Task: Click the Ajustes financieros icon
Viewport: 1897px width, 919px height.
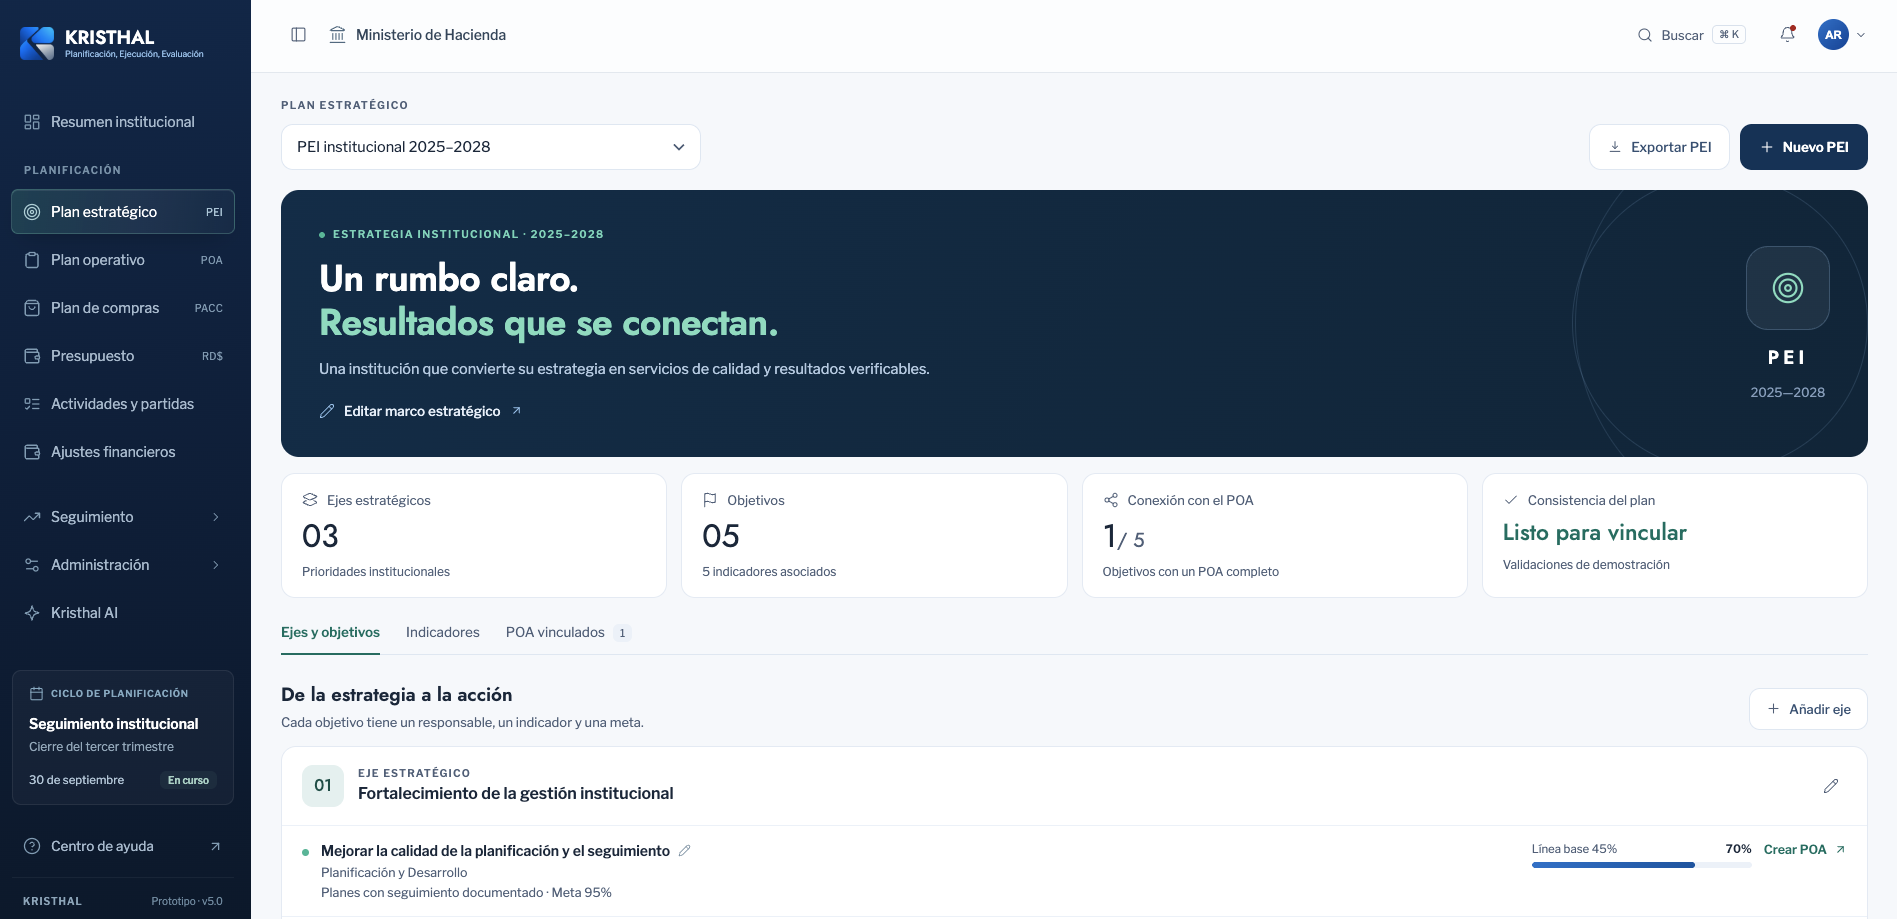Action: coord(32,452)
